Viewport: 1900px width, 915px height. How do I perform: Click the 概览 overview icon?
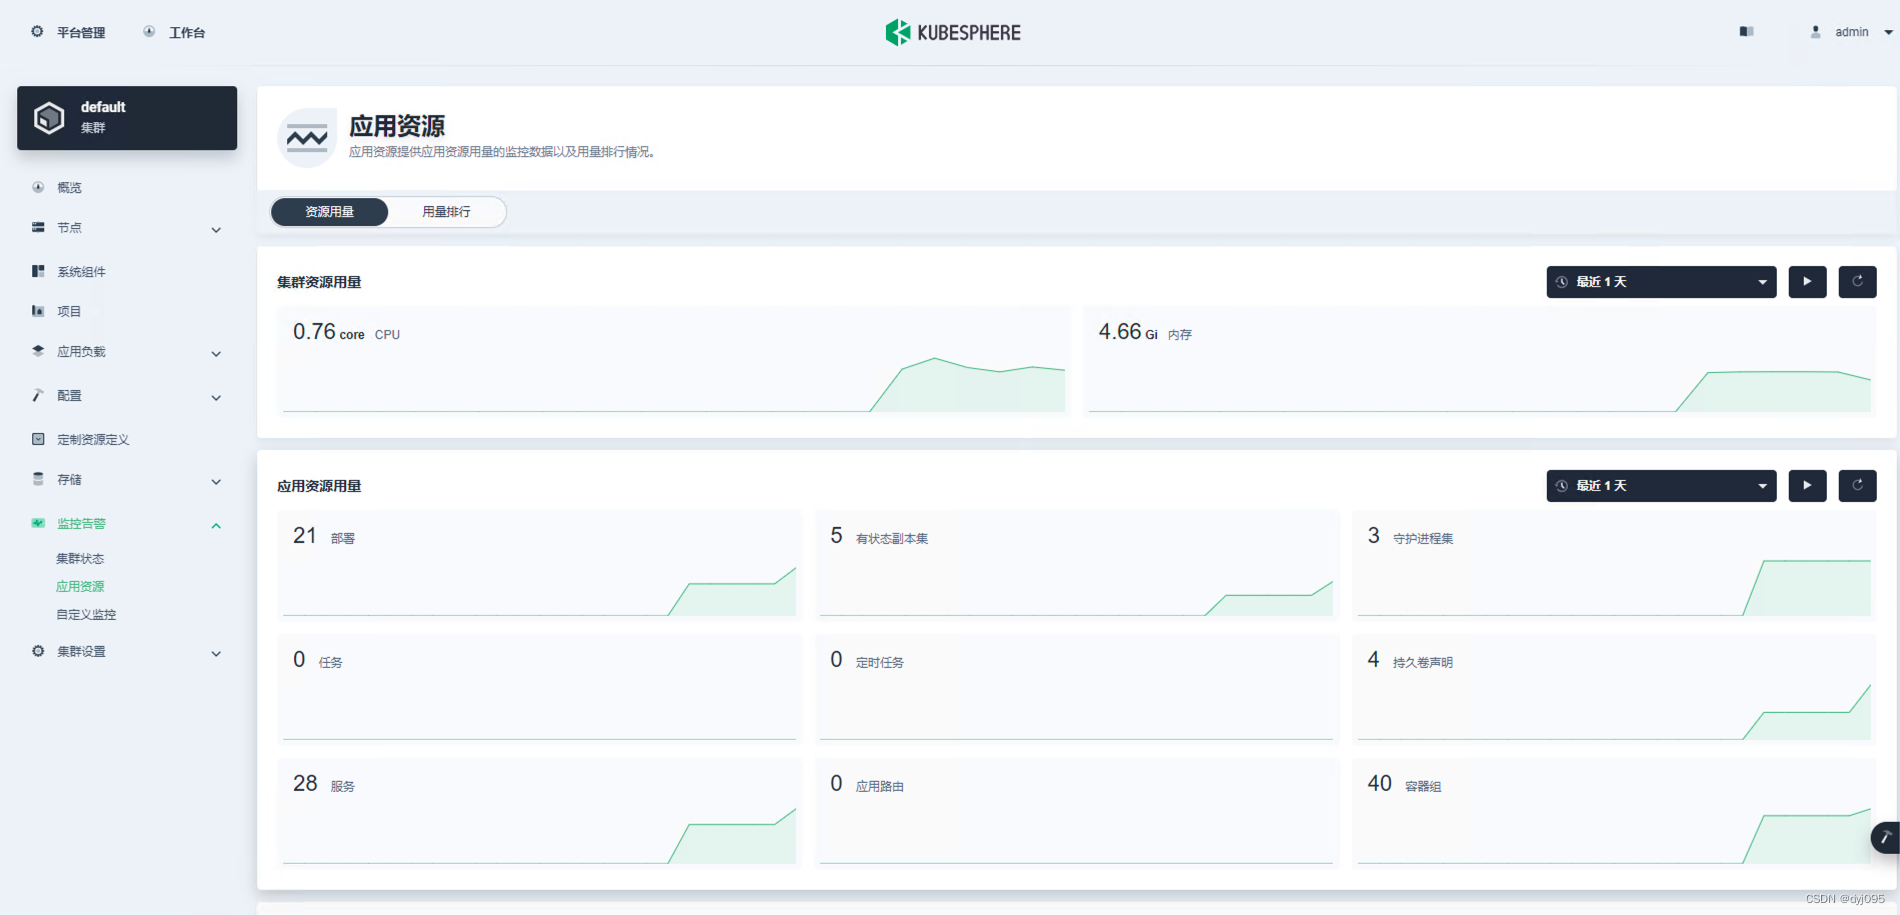(x=38, y=187)
